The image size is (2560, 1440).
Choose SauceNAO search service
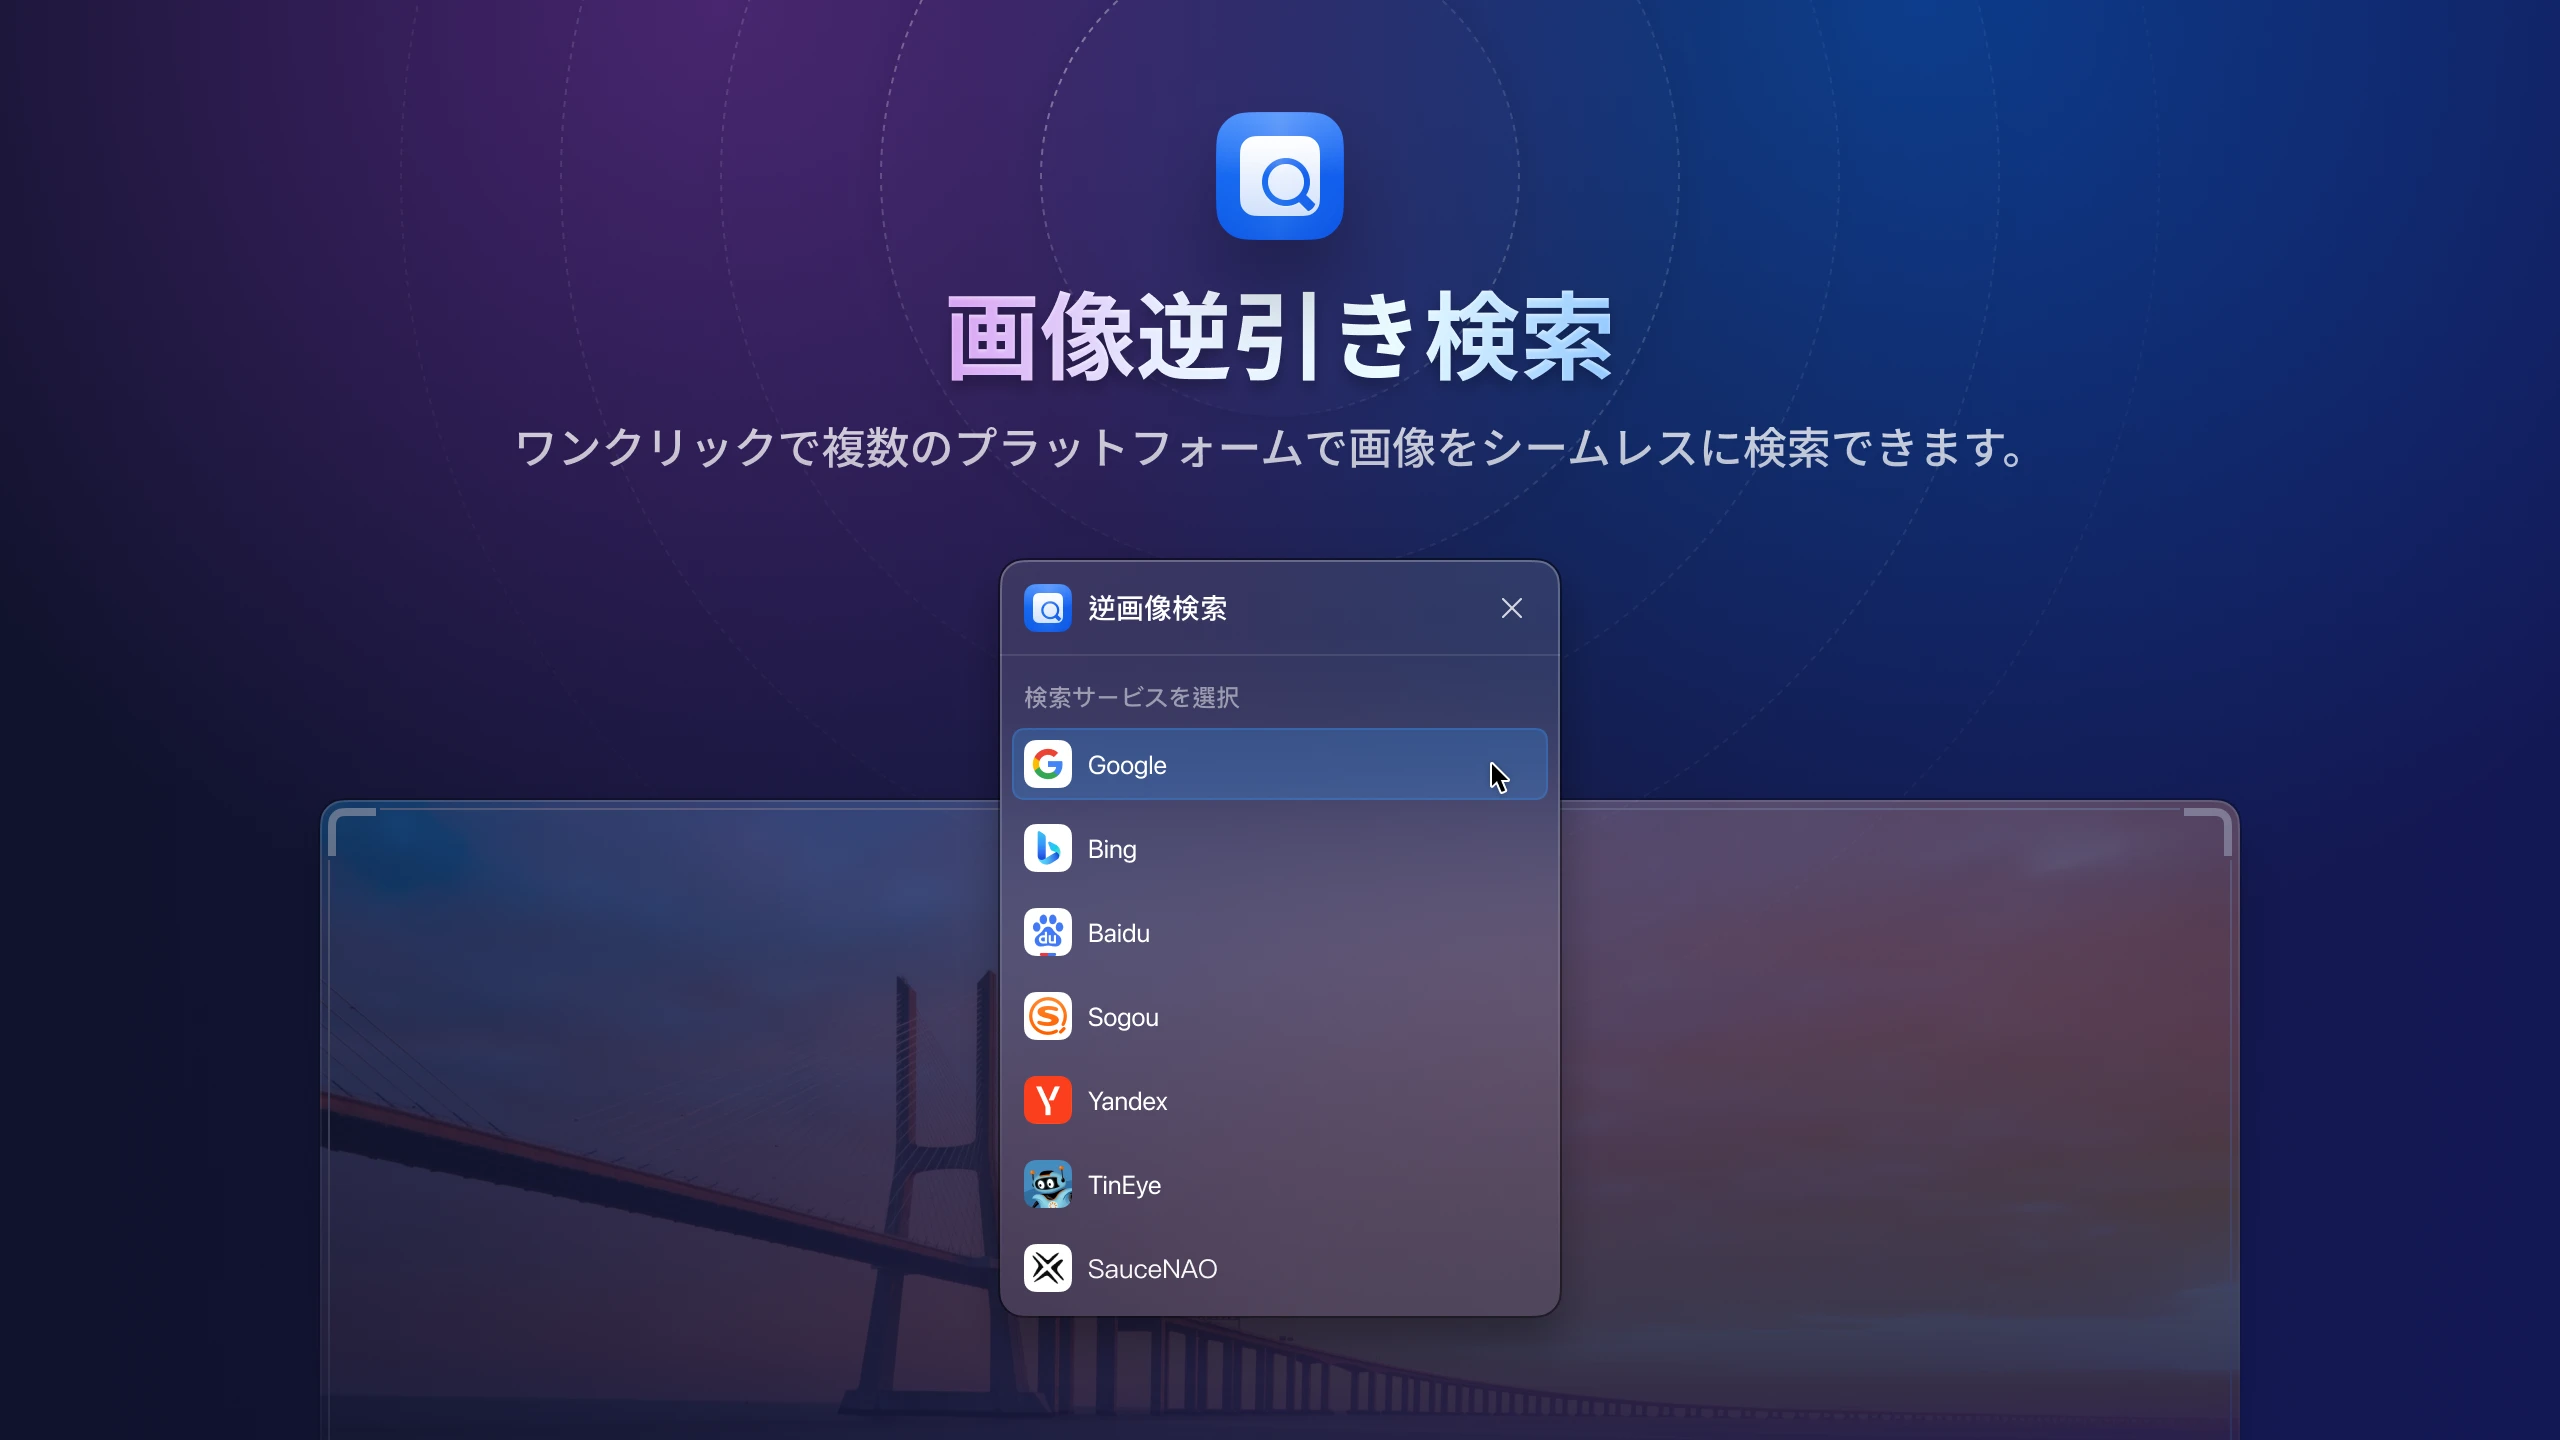(1280, 1269)
